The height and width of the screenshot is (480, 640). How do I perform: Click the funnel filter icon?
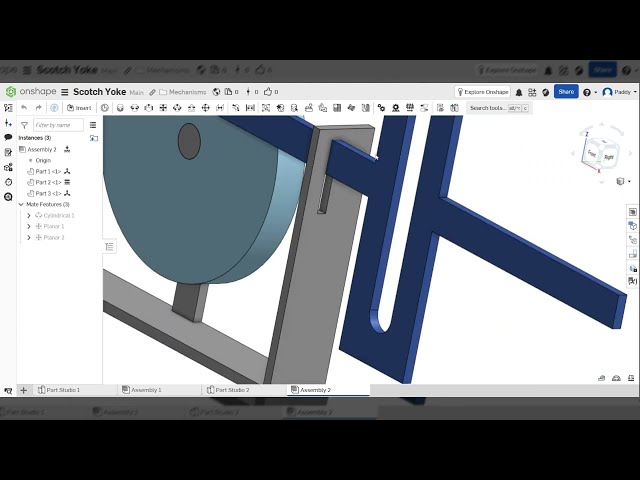tap(24, 125)
